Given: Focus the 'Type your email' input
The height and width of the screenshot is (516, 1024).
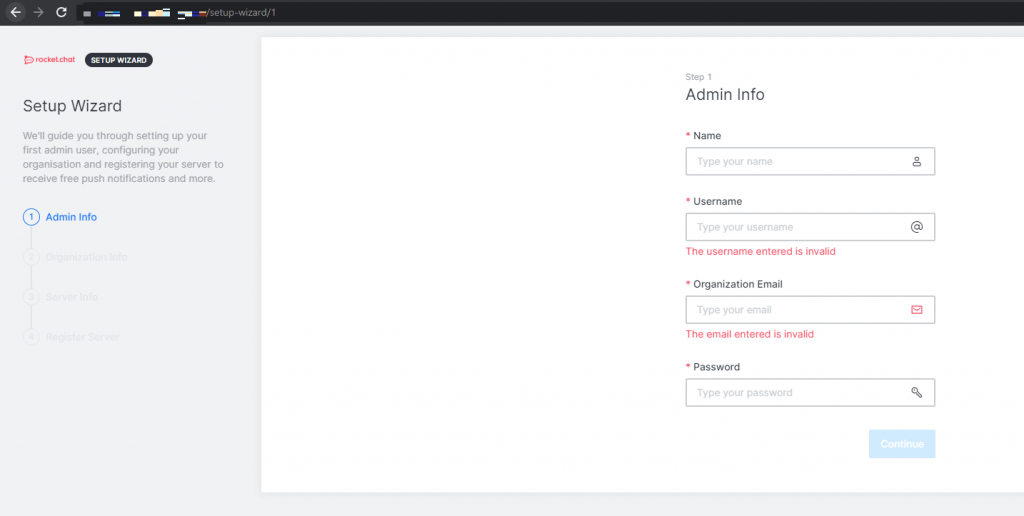Looking at the screenshot, I should (x=810, y=310).
